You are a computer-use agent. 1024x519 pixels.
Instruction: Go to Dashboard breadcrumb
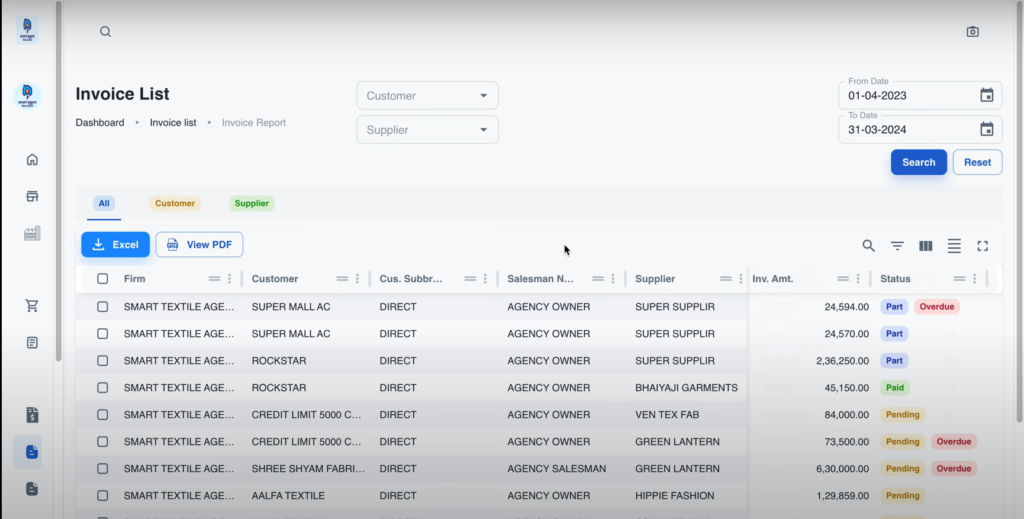pyautogui.click(x=100, y=123)
